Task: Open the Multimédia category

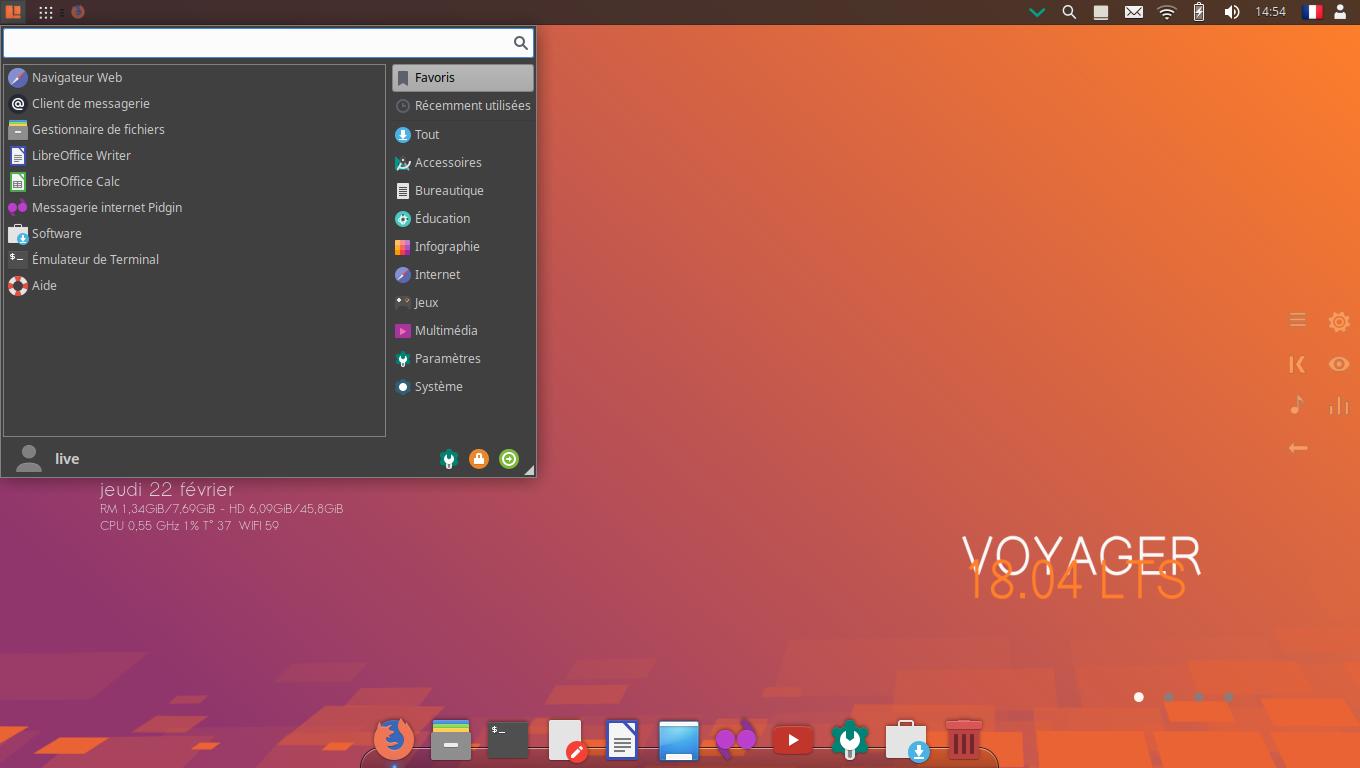Action: (x=462, y=330)
